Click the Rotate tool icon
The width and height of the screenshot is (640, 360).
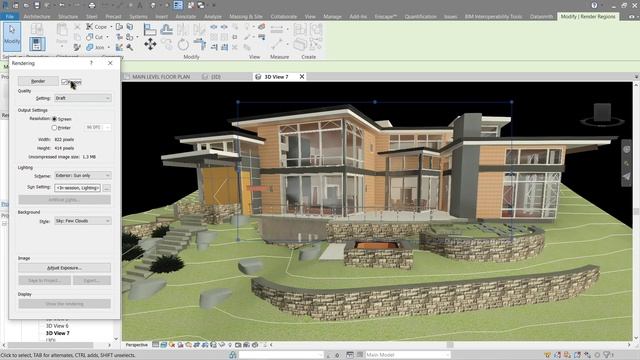(183, 44)
